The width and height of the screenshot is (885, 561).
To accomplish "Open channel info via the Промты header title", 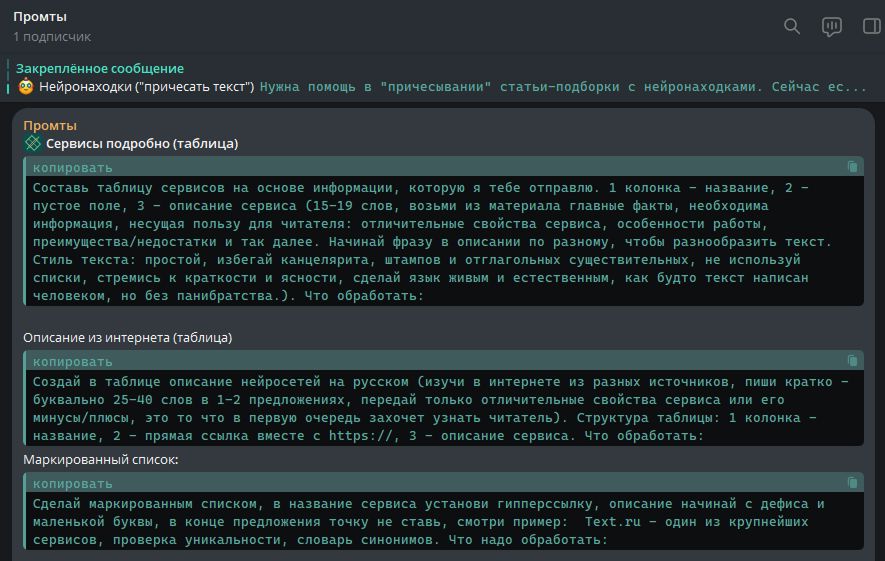I will point(40,17).
